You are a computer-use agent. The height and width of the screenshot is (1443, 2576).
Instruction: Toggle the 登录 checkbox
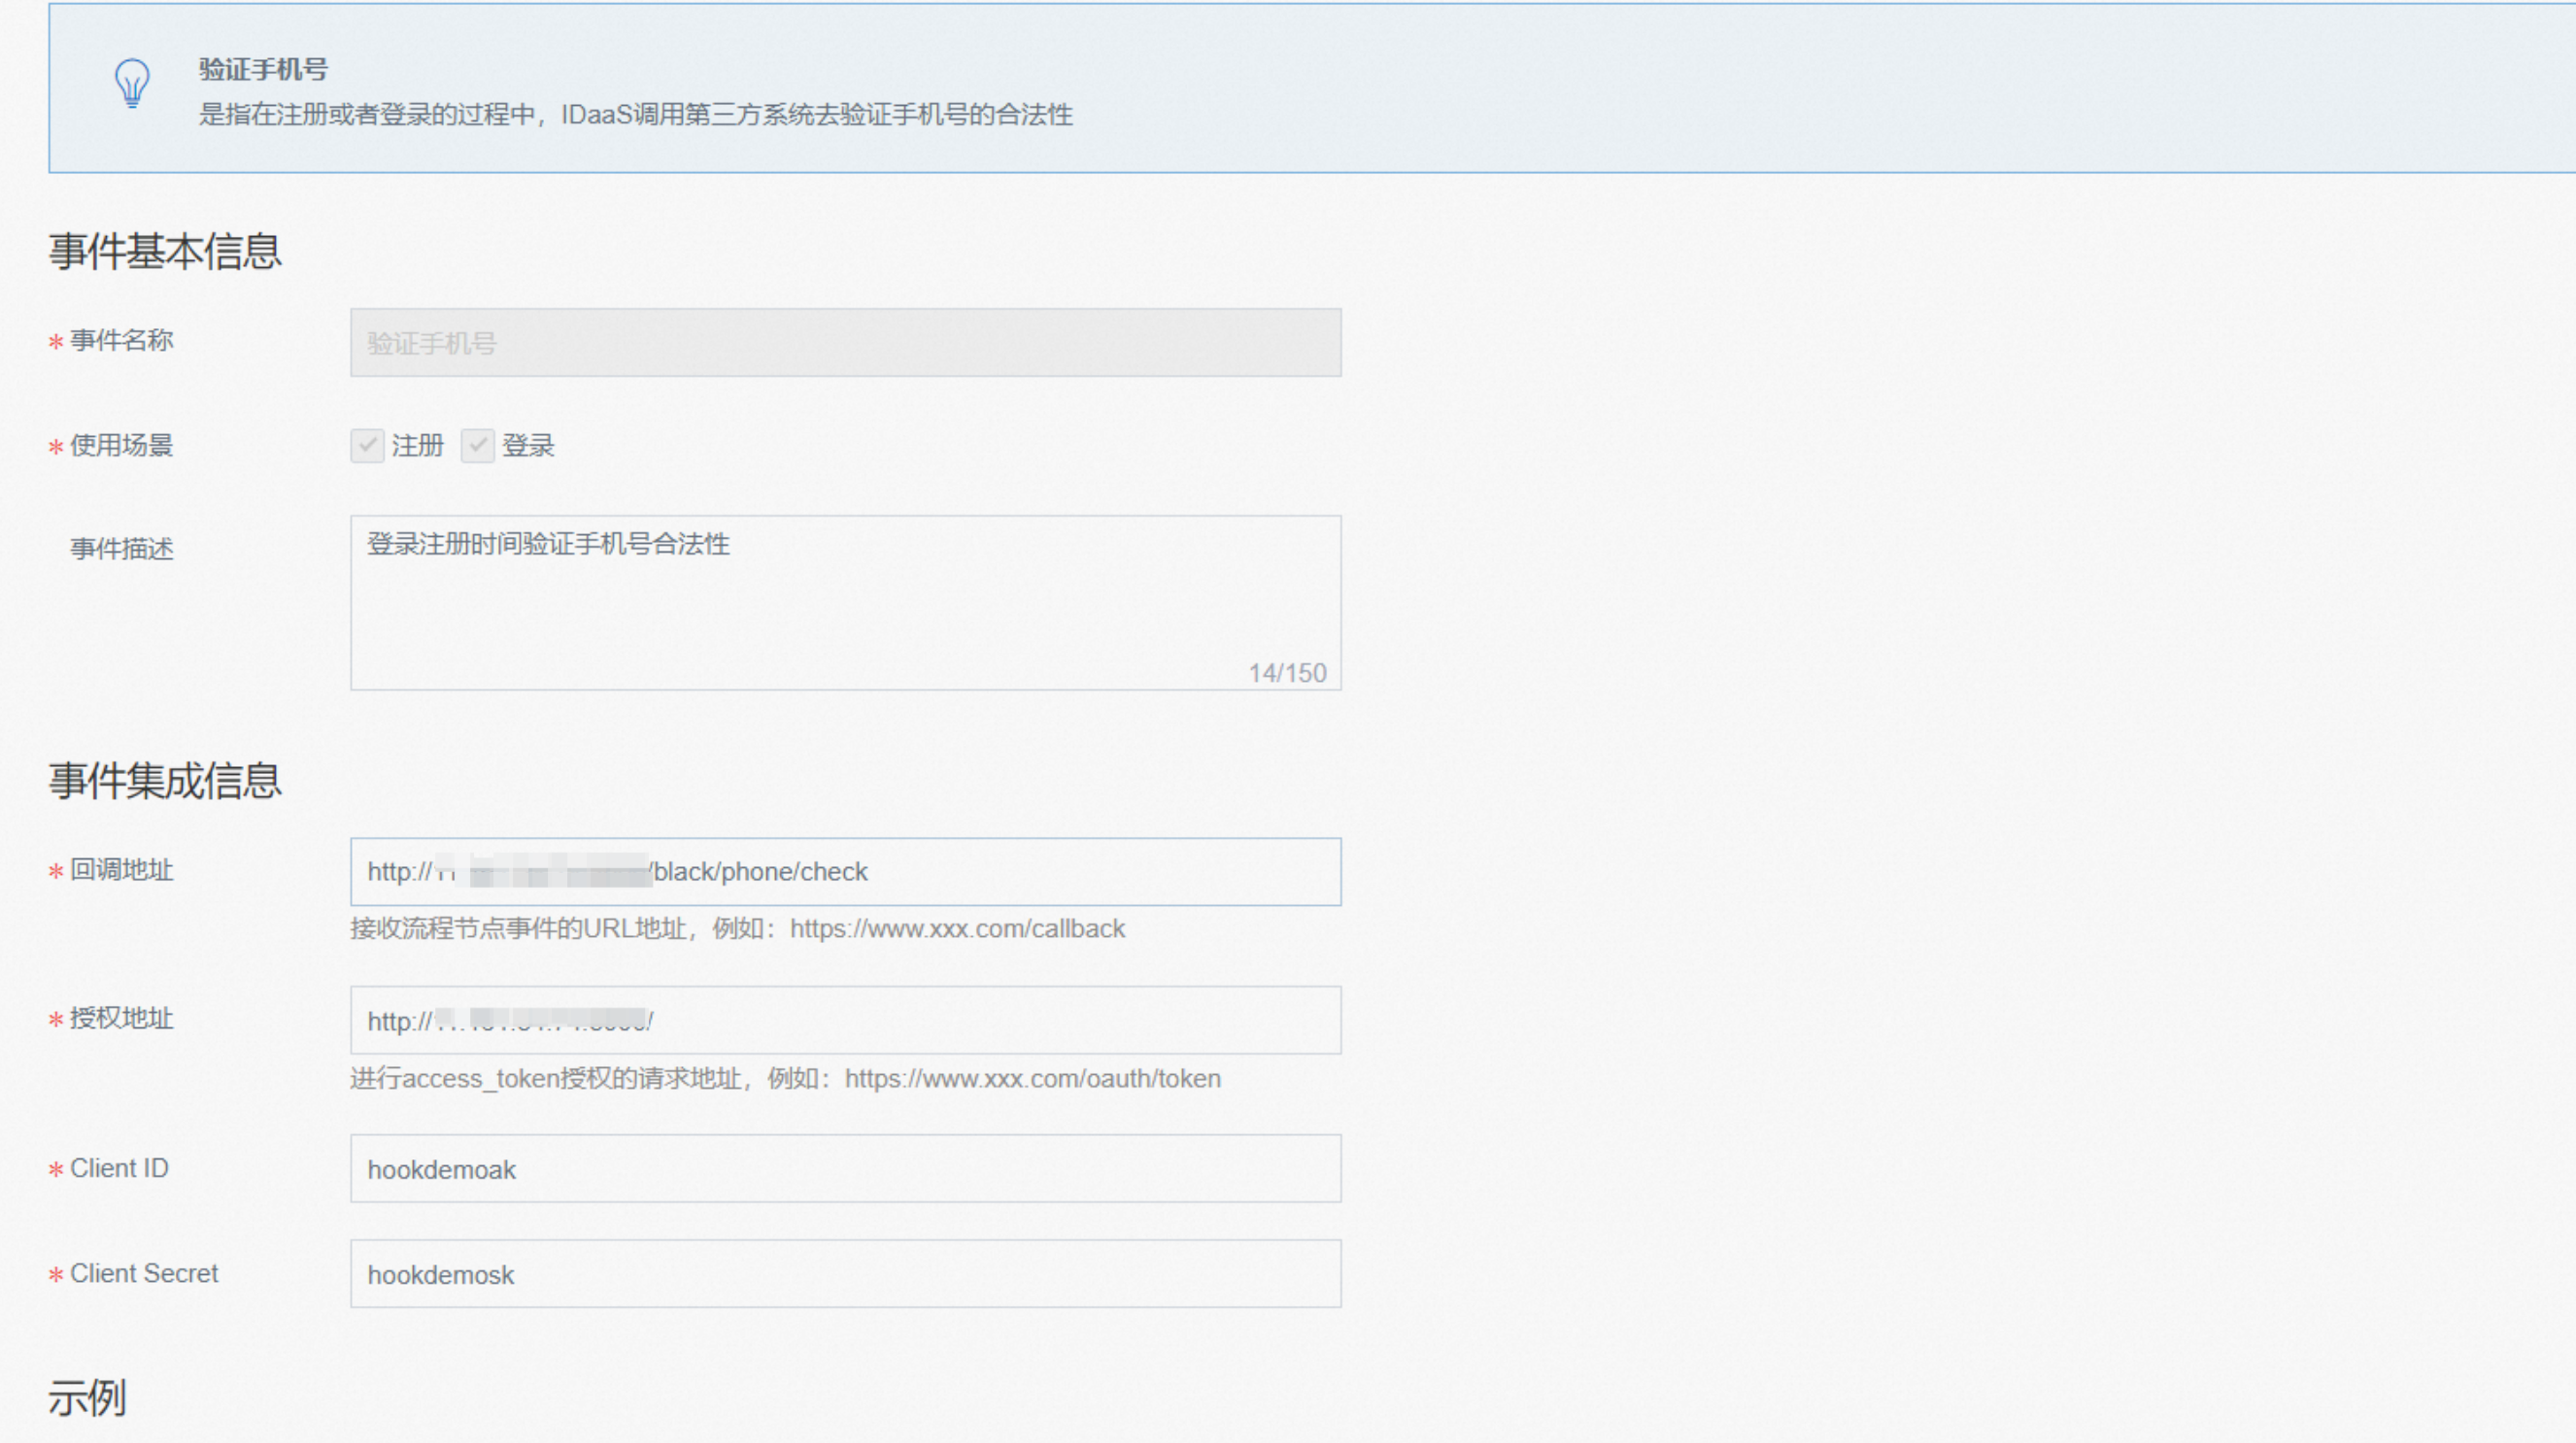(x=477, y=445)
